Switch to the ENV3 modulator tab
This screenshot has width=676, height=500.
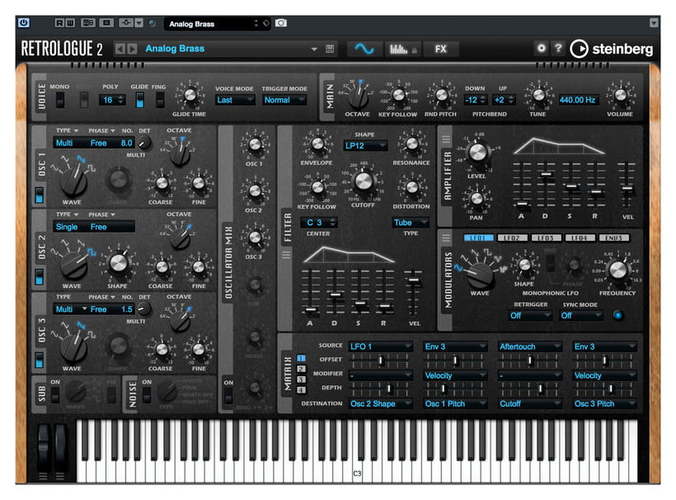coord(614,238)
